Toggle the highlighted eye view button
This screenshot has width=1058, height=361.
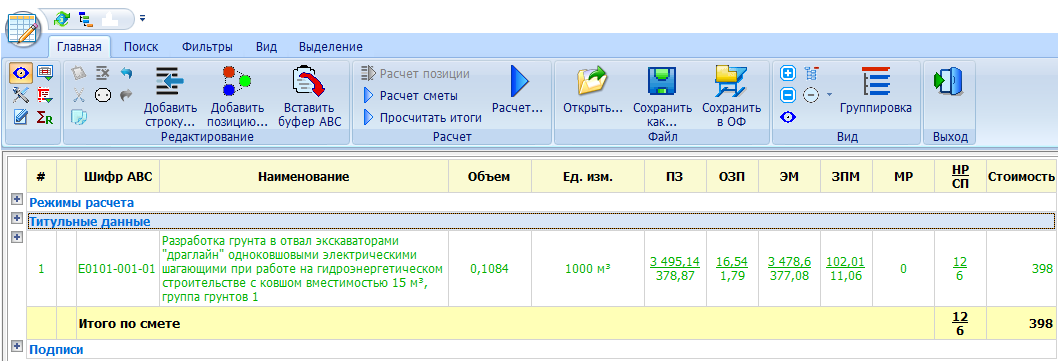(22, 73)
